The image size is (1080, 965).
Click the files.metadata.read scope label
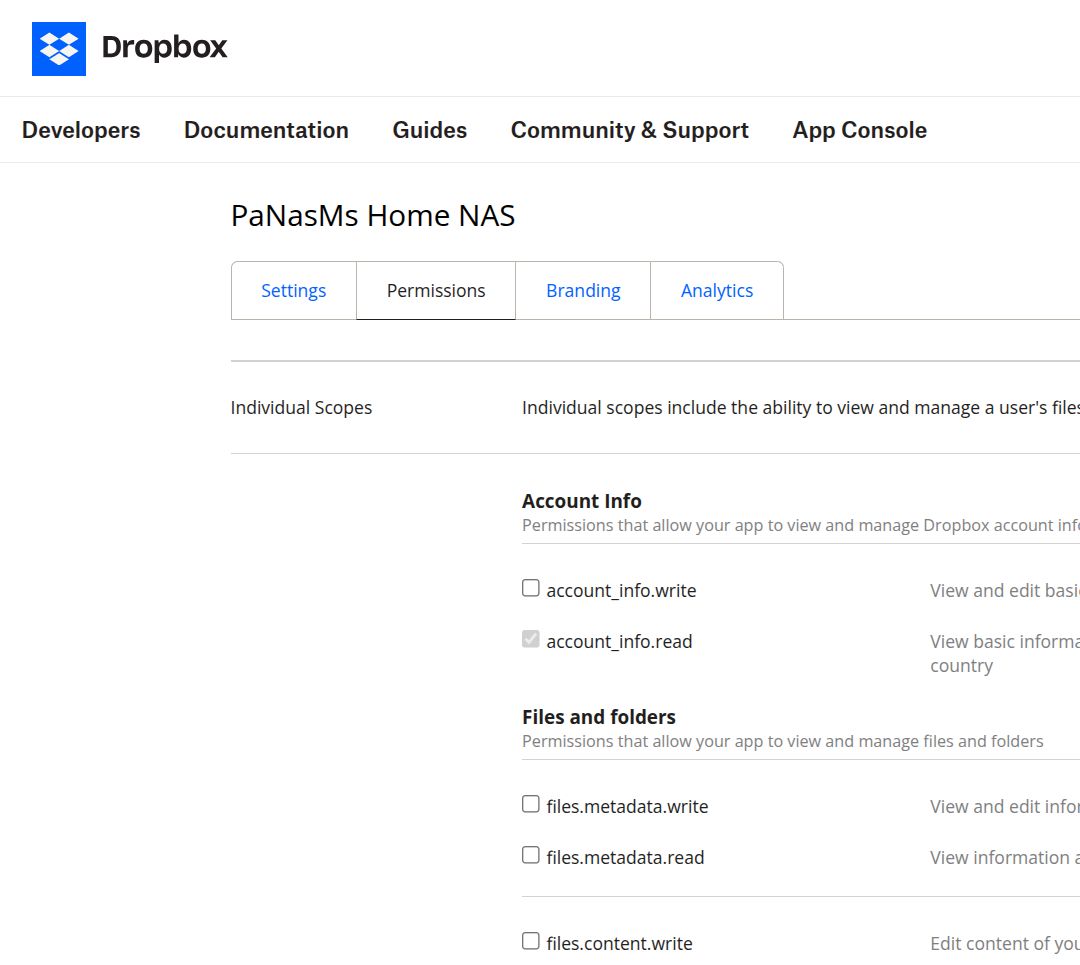[x=625, y=858]
